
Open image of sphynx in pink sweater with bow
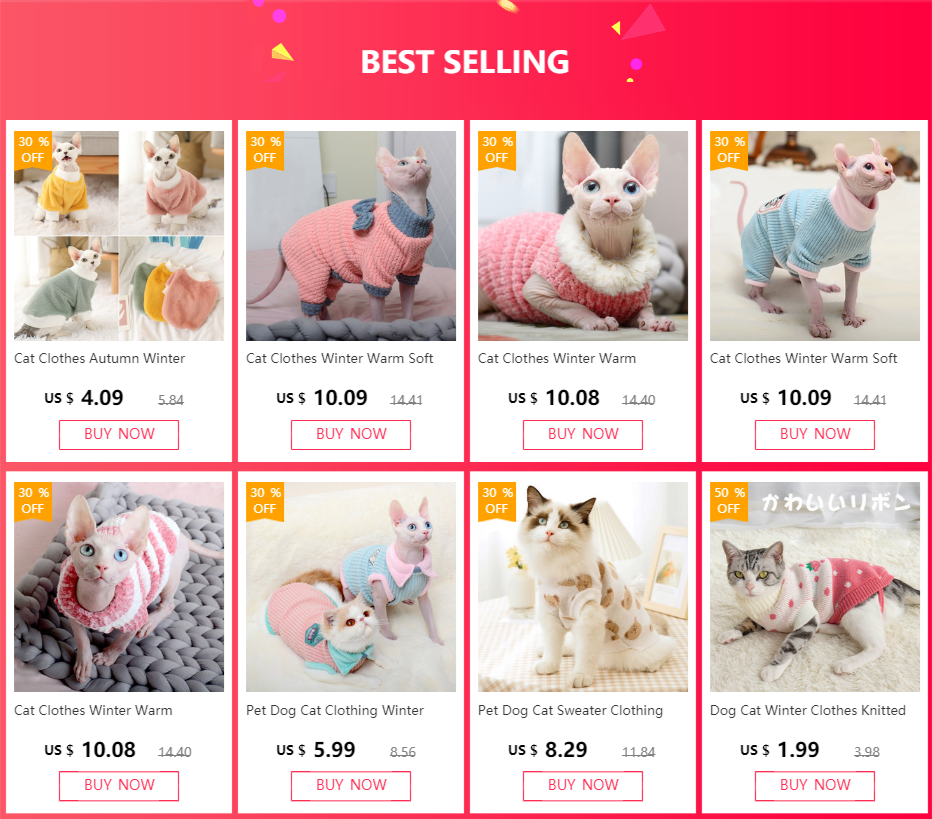[351, 236]
